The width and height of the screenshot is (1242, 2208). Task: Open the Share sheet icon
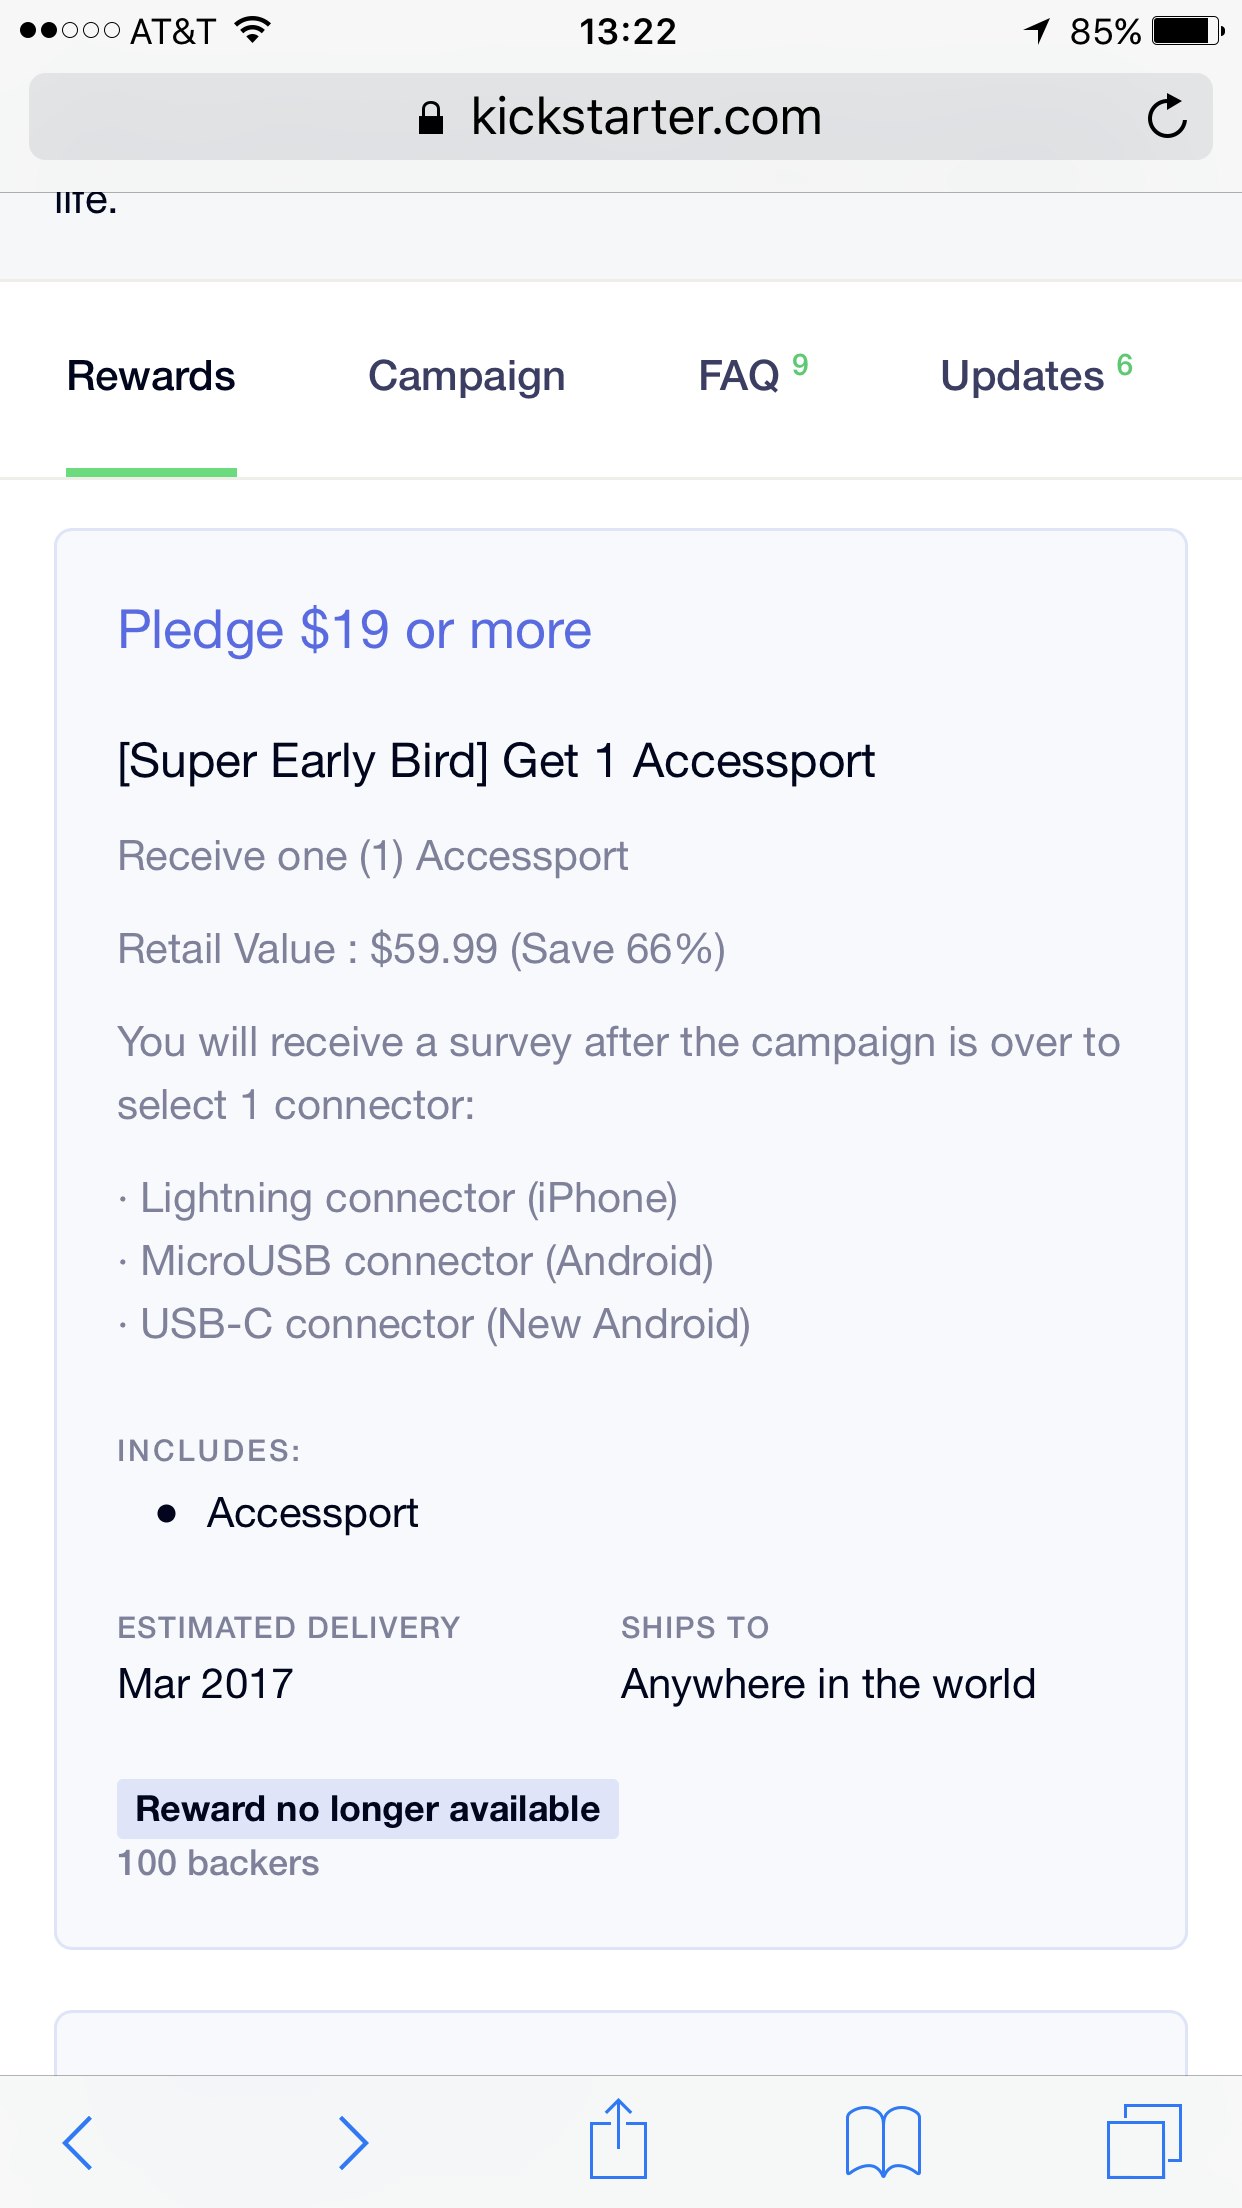[618, 2140]
